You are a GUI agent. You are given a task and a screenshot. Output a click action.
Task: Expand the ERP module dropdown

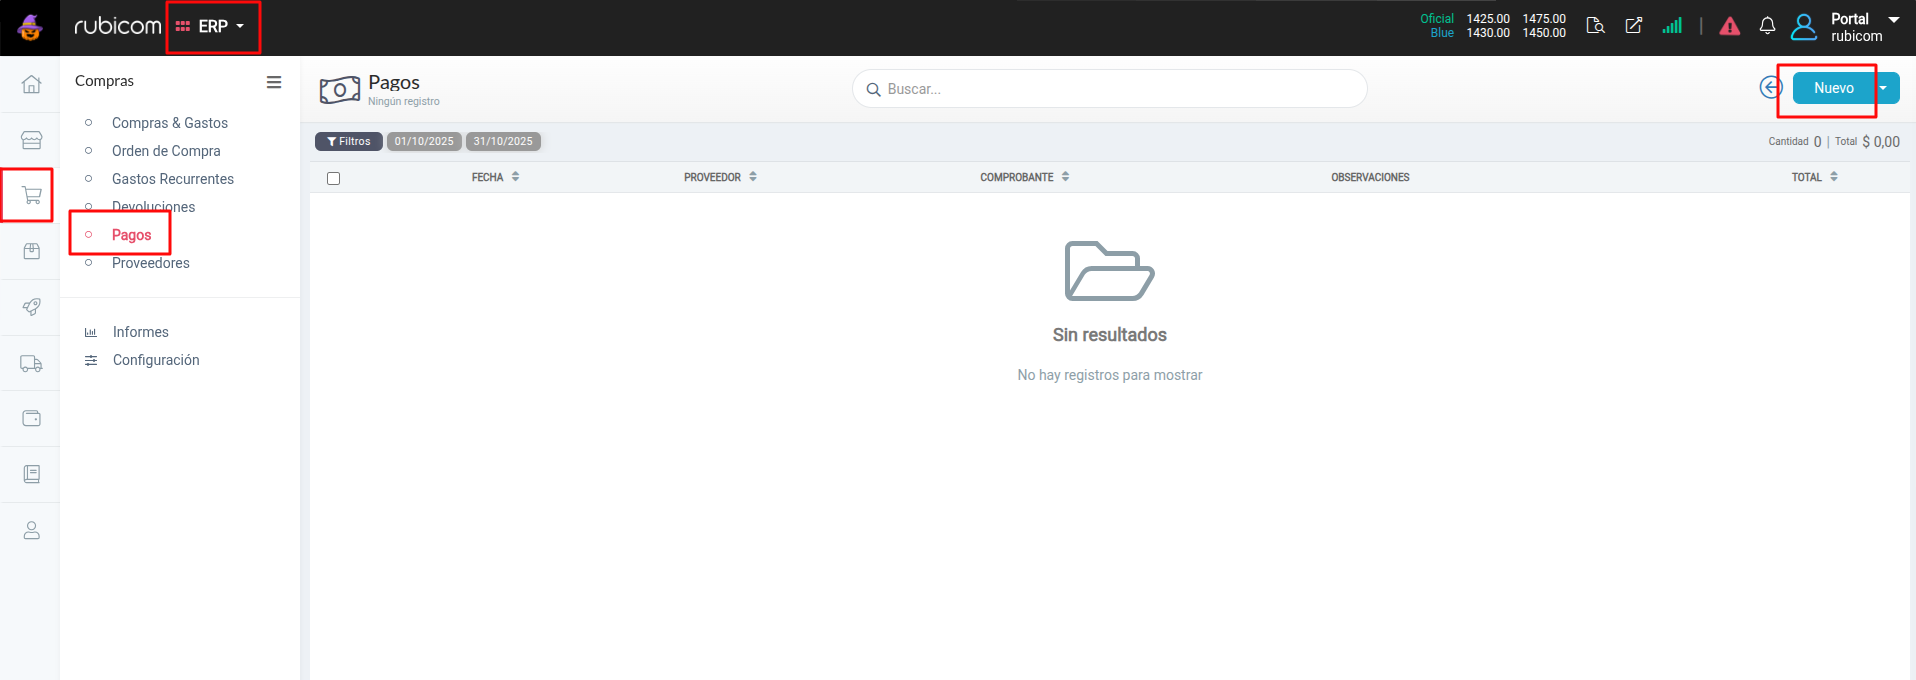click(x=211, y=27)
